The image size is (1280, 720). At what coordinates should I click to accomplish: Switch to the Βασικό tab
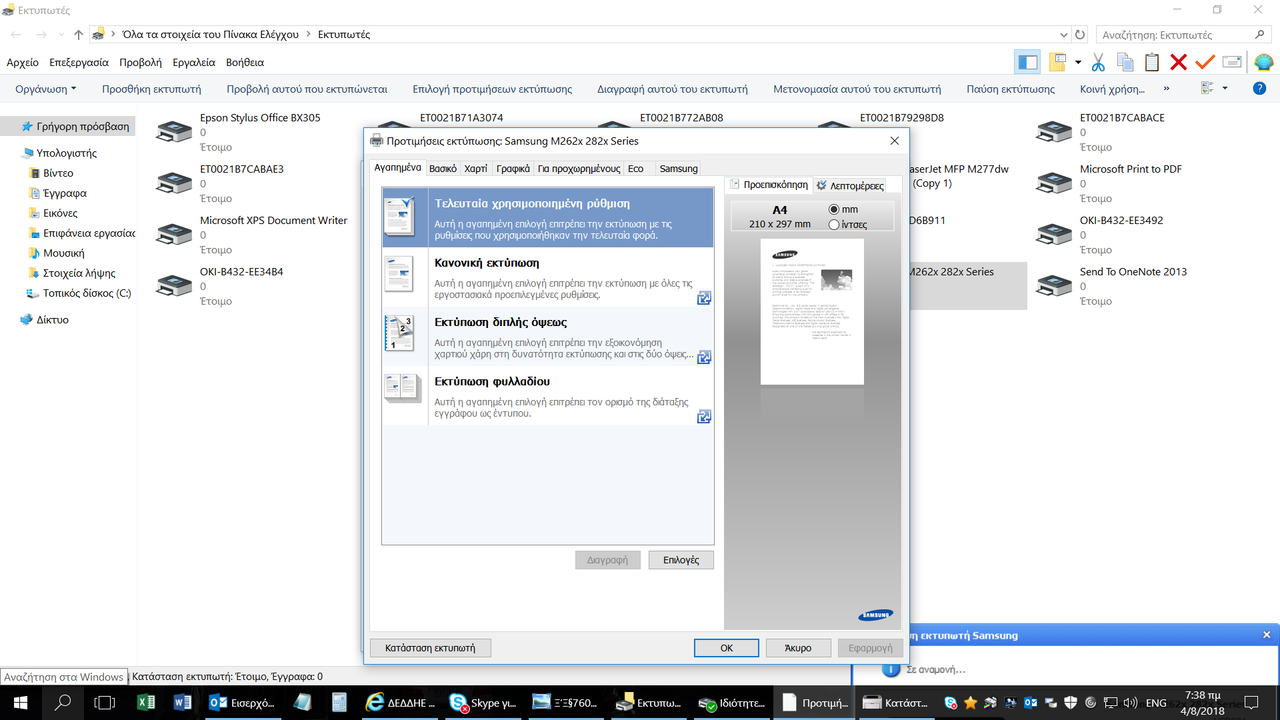click(443, 168)
